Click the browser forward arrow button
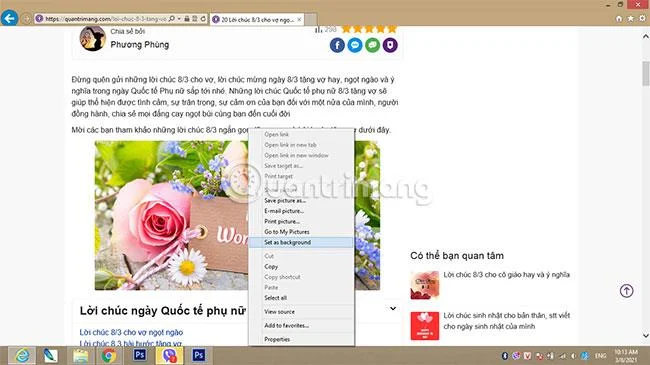The width and height of the screenshot is (650, 365). pos(26,19)
